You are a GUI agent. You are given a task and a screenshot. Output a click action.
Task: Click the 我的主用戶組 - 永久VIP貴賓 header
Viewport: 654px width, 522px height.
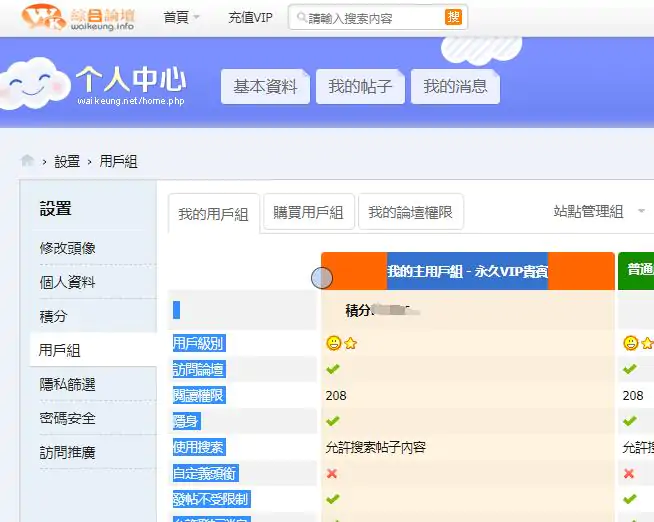click(x=468, y=271)
